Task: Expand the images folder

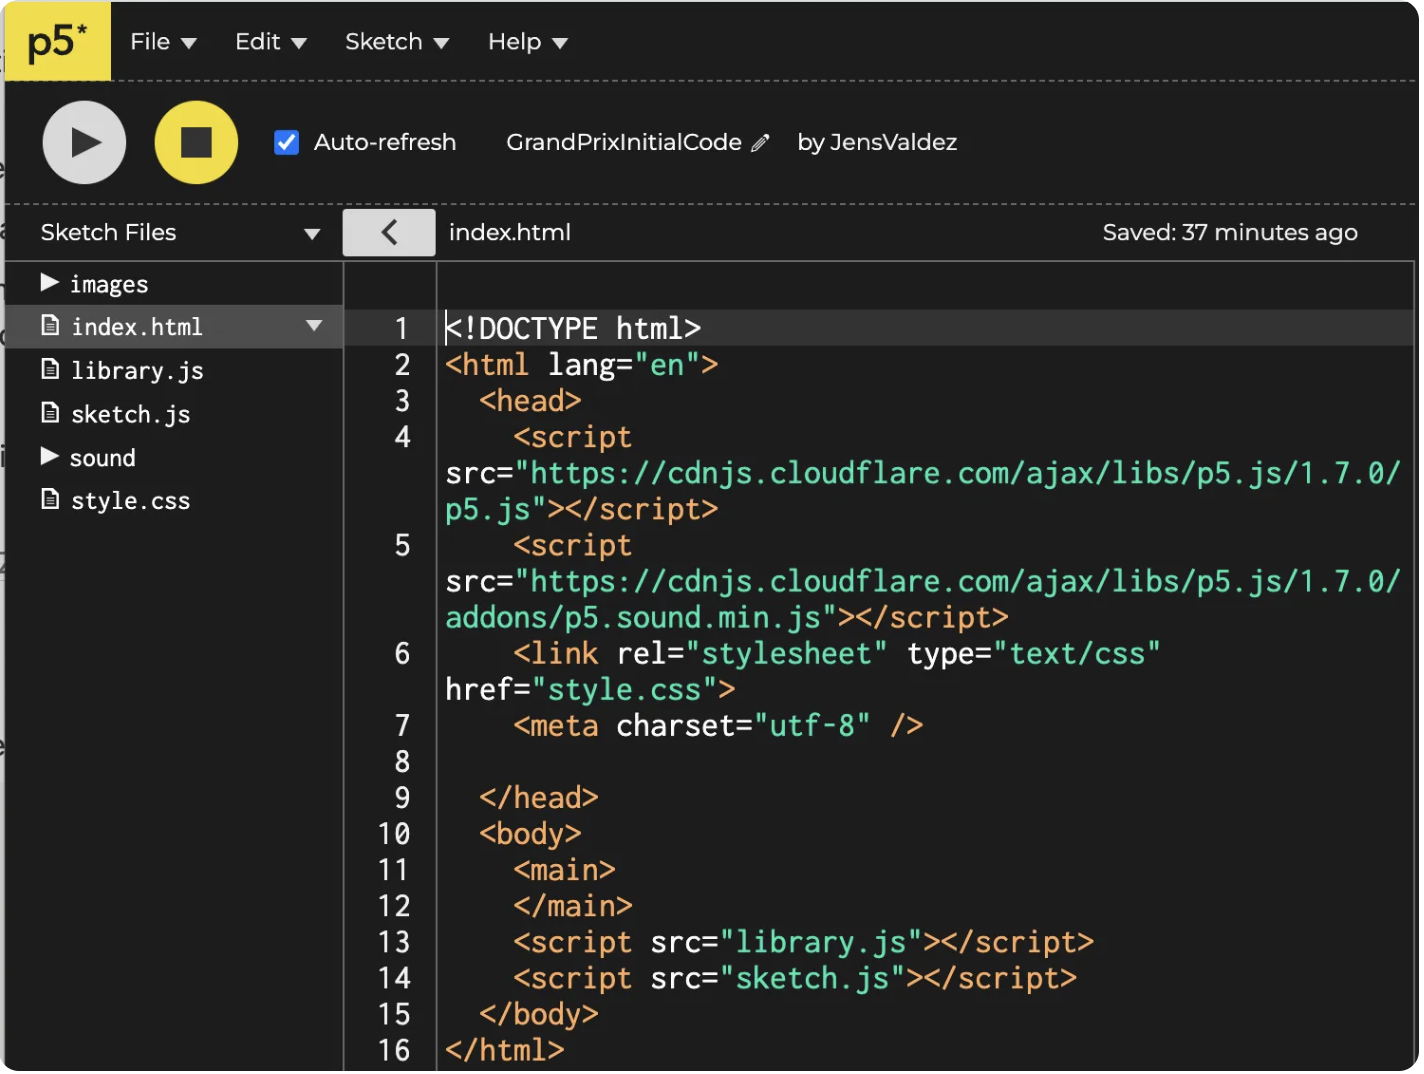Action: pos(49,282)
